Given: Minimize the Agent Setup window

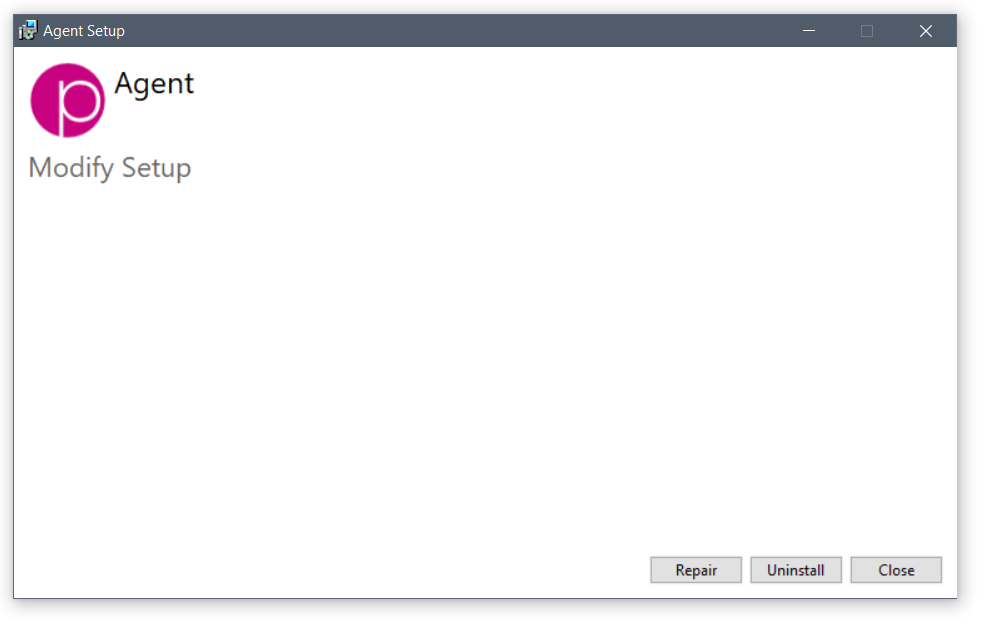Looking at the screenshot, I should (x=809, y=31).
